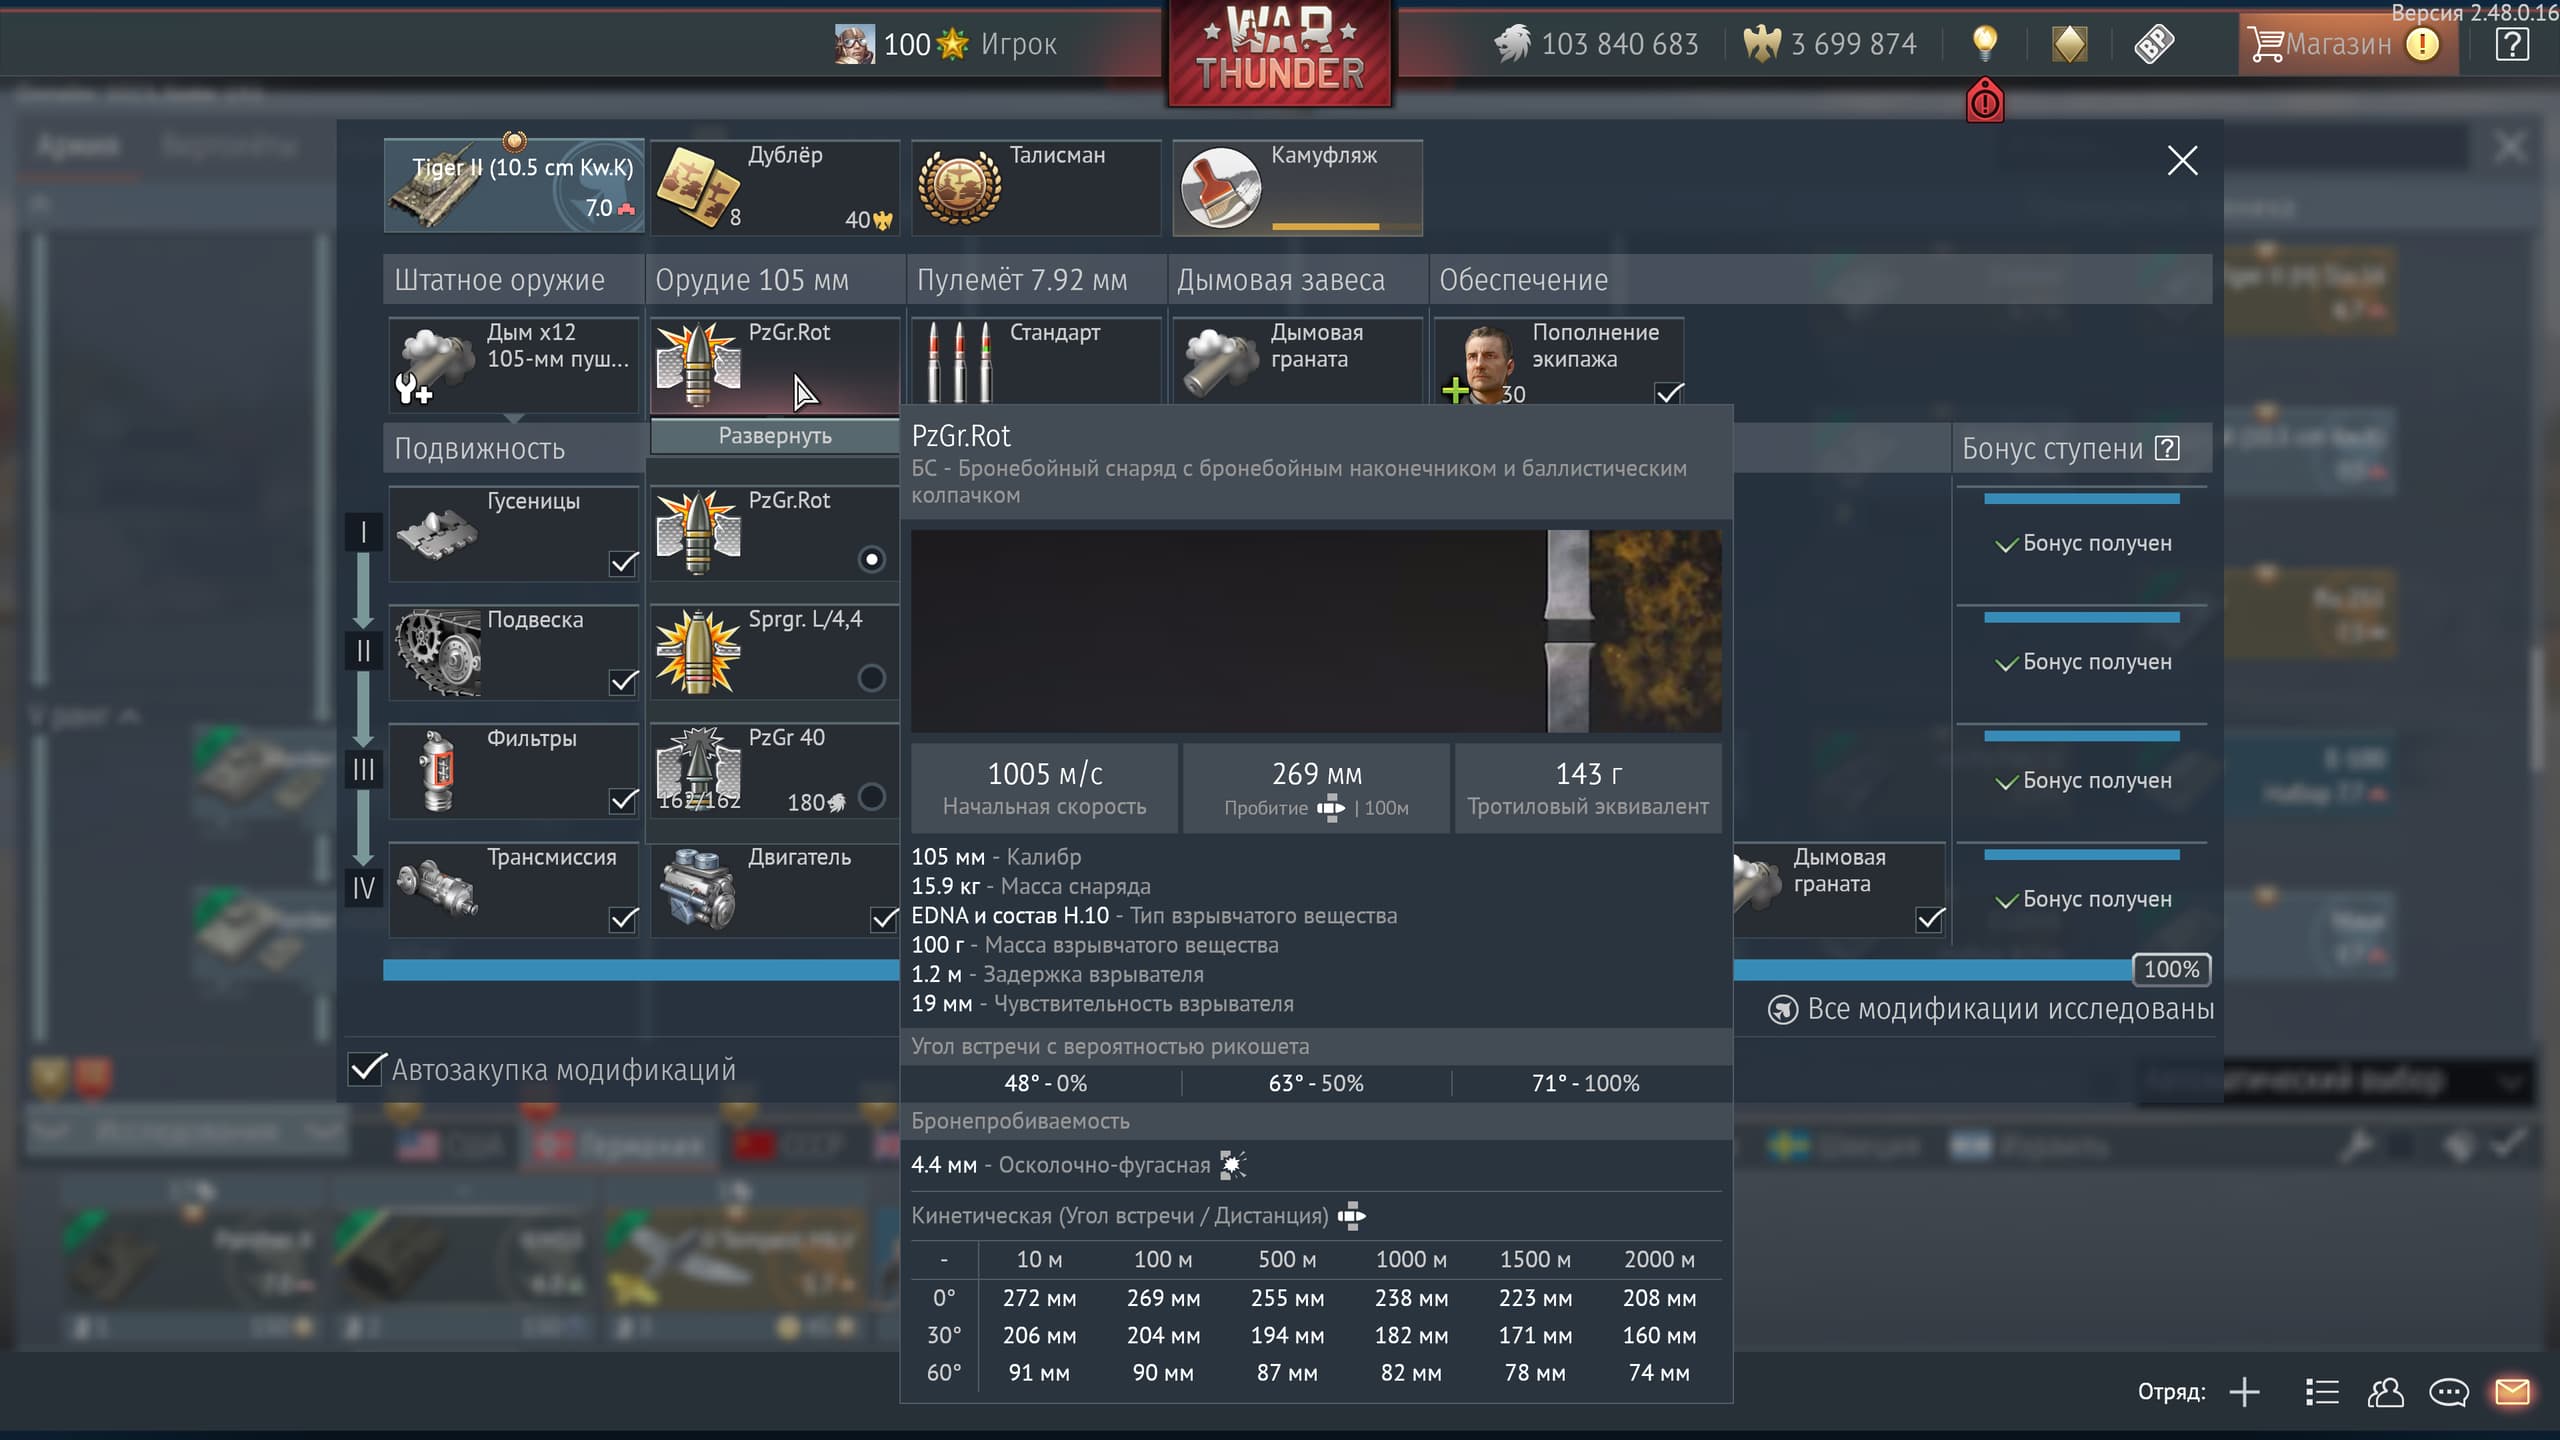This screenshot has width=2560, height=1440.
Task: Open the contacts friends icon
Action: [2386, 1392]
